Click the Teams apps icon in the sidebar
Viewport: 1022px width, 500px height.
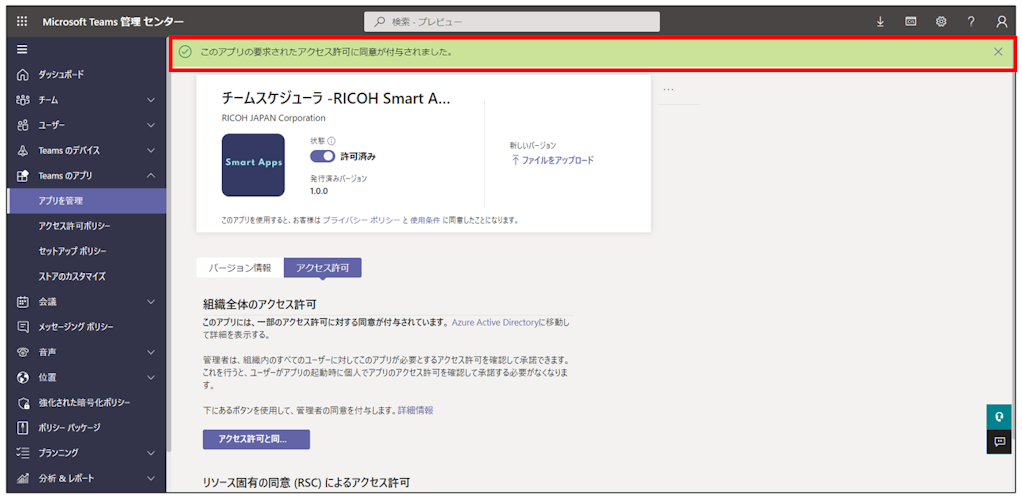click(23, 175)
